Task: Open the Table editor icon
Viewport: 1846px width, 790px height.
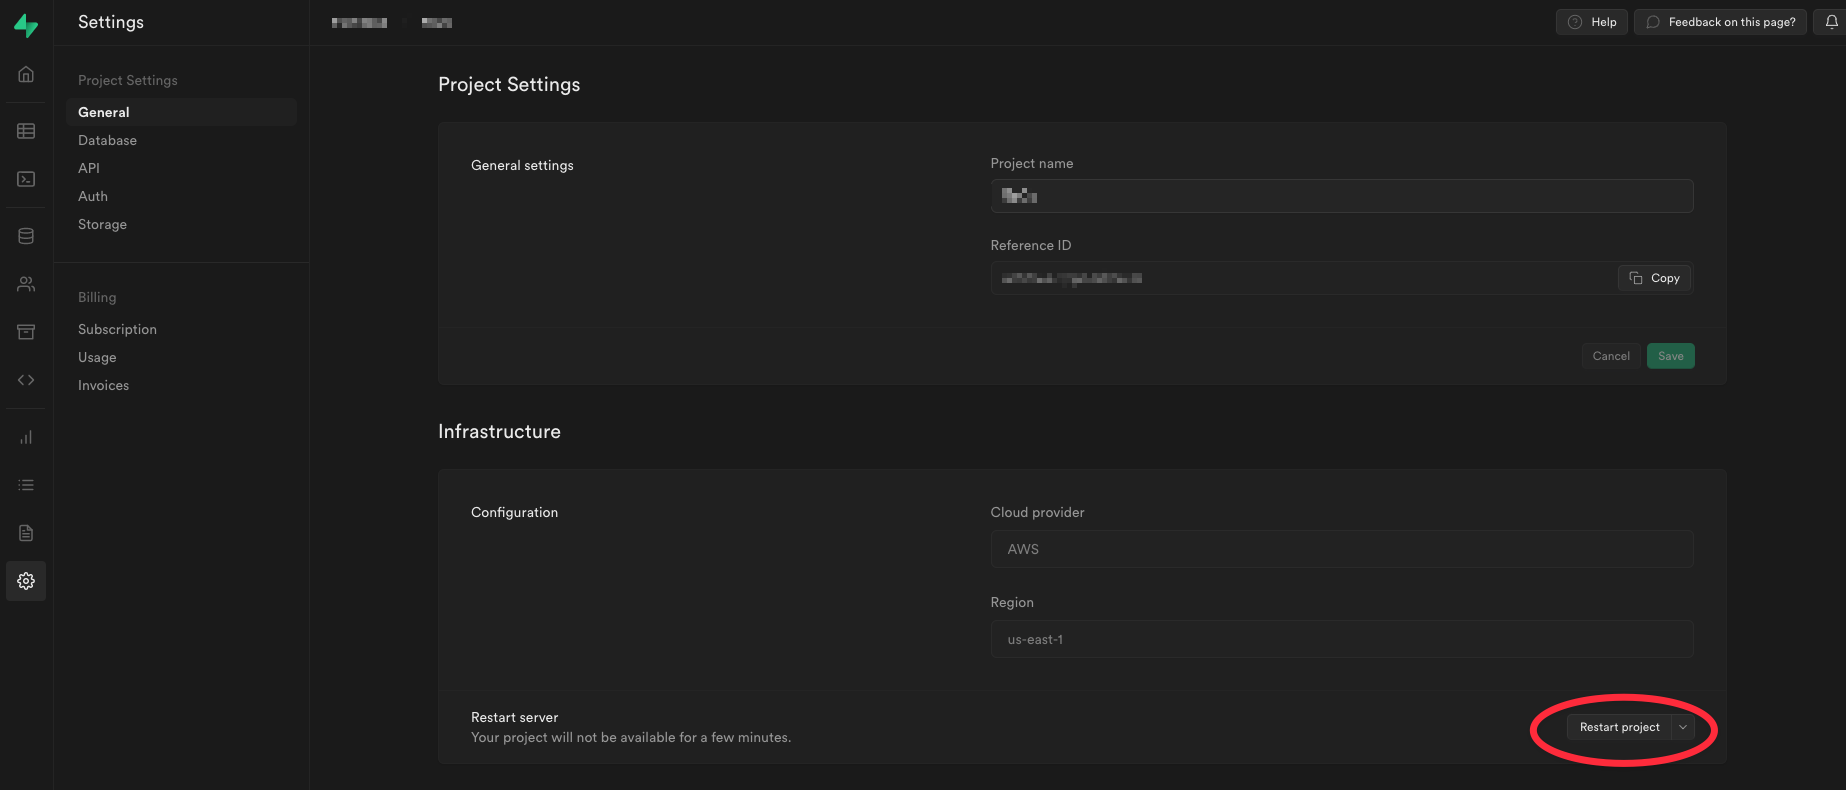Action: [26, 131]
